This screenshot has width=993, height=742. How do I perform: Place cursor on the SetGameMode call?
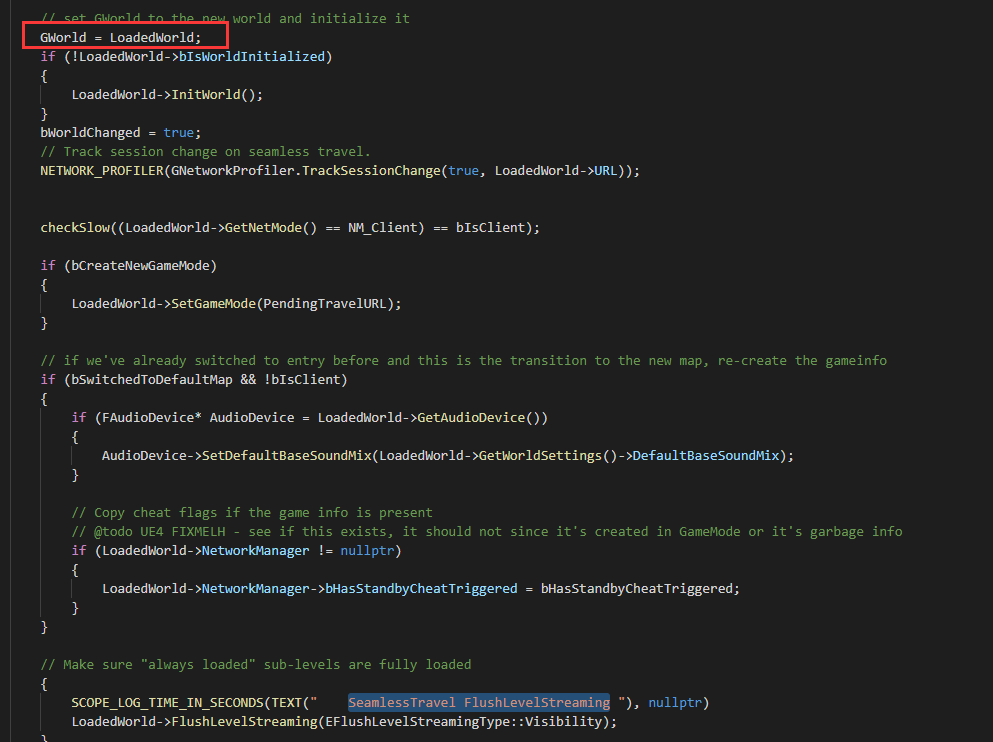(x=213, y=303)
